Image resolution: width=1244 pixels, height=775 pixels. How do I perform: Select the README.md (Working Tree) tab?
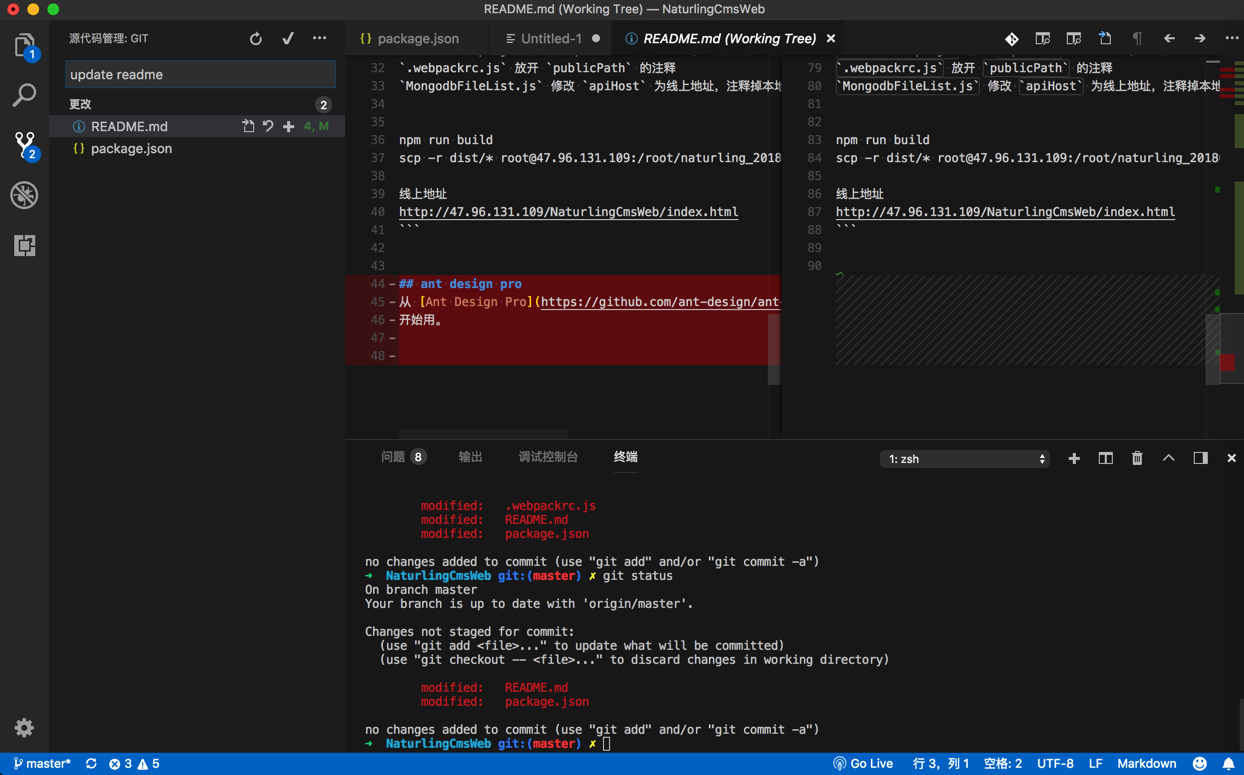[x=729, y=39]
